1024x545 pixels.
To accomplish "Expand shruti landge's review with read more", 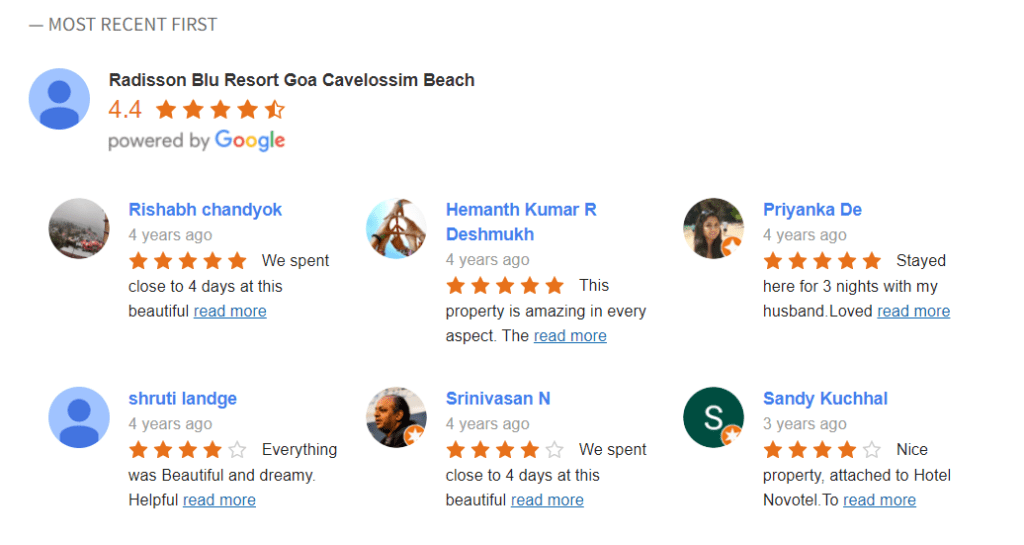I will point(219,500).
